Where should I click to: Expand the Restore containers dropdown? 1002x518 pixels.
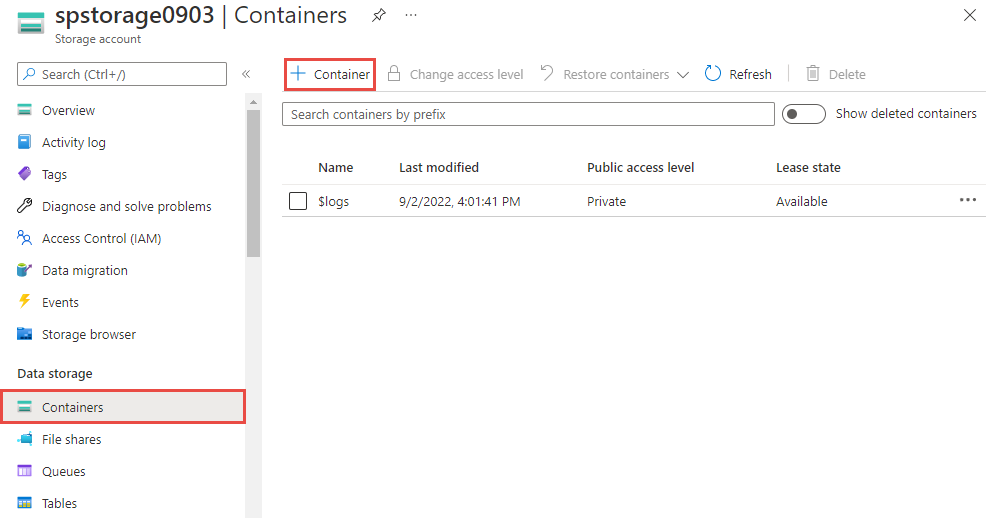click(683, 75)
